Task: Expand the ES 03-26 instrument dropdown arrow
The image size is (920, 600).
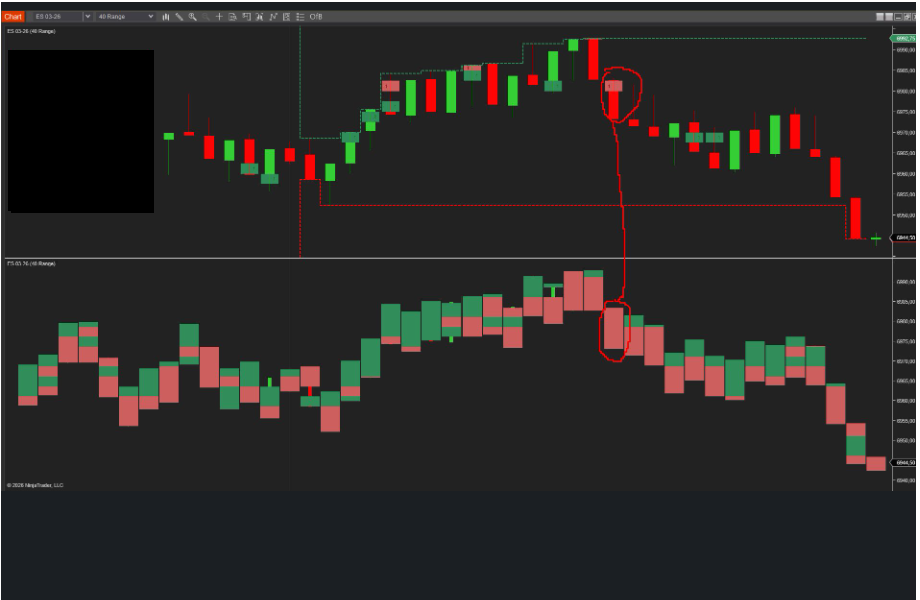Action: tap(88, 17)
